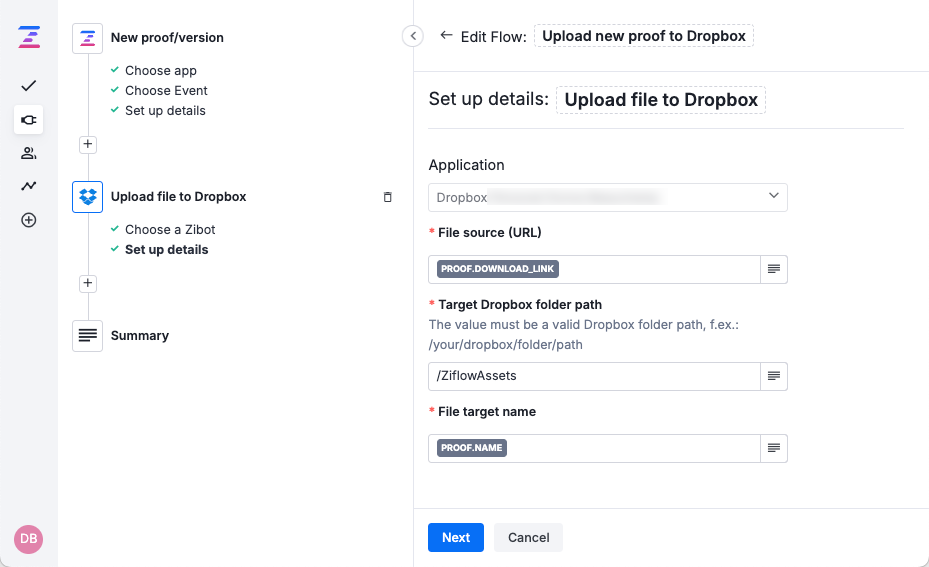Image resolution: width=929 pixels, height=567 pixels.
Task: Select the New proof/version step title
Action: [x=167, y=38]
